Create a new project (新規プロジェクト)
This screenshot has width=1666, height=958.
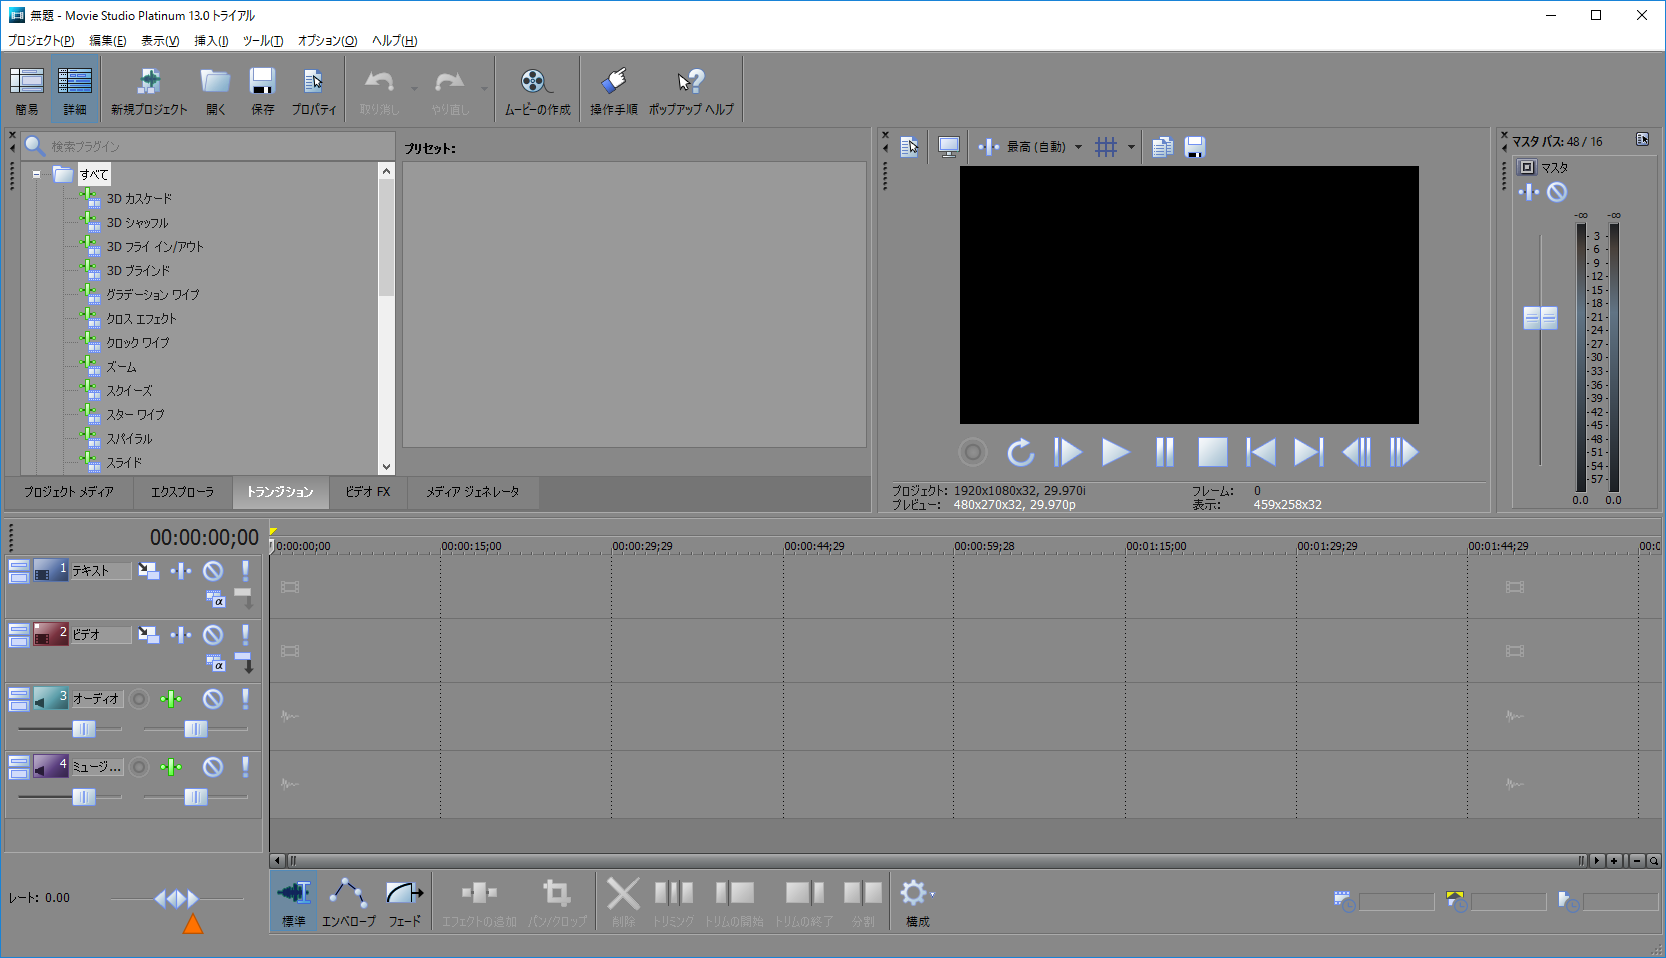tap(149, 90)
